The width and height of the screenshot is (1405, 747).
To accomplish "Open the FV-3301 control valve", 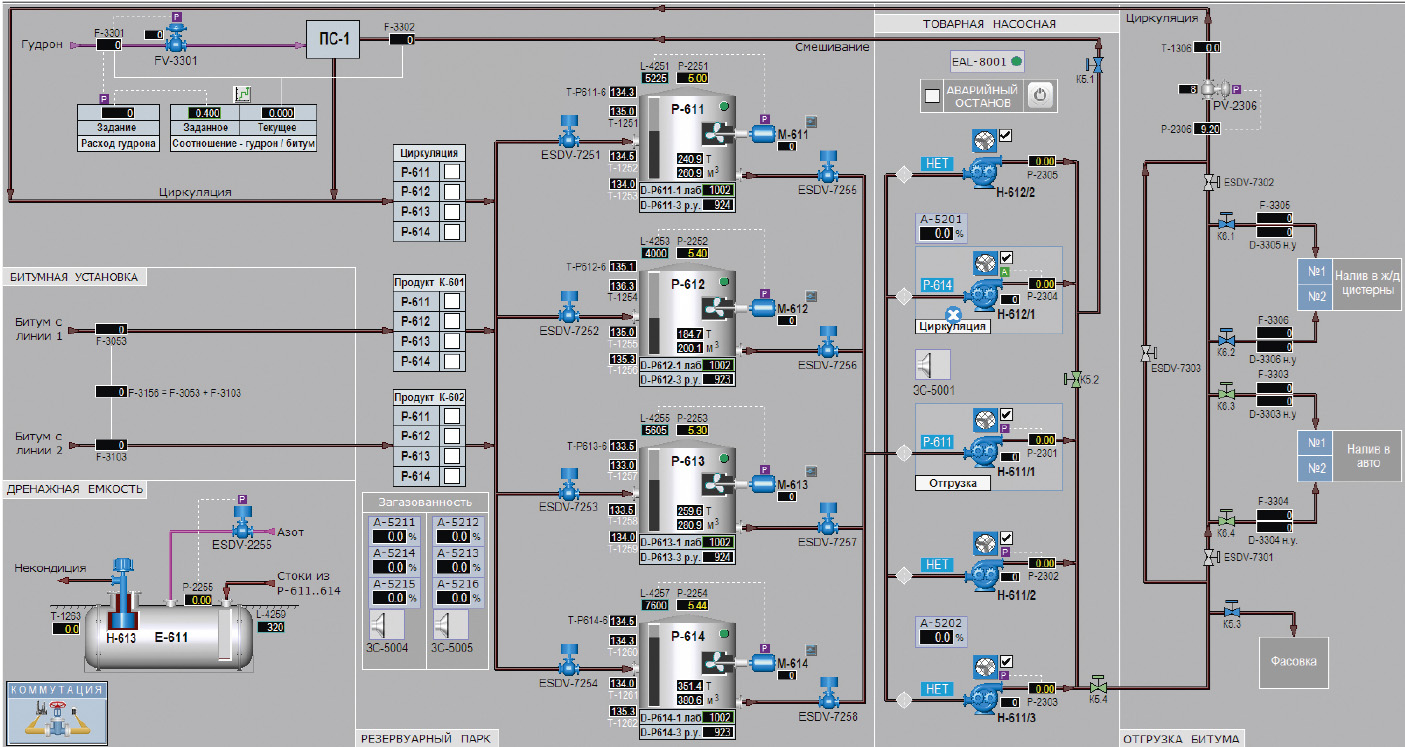I will click(x=177, y=41).
